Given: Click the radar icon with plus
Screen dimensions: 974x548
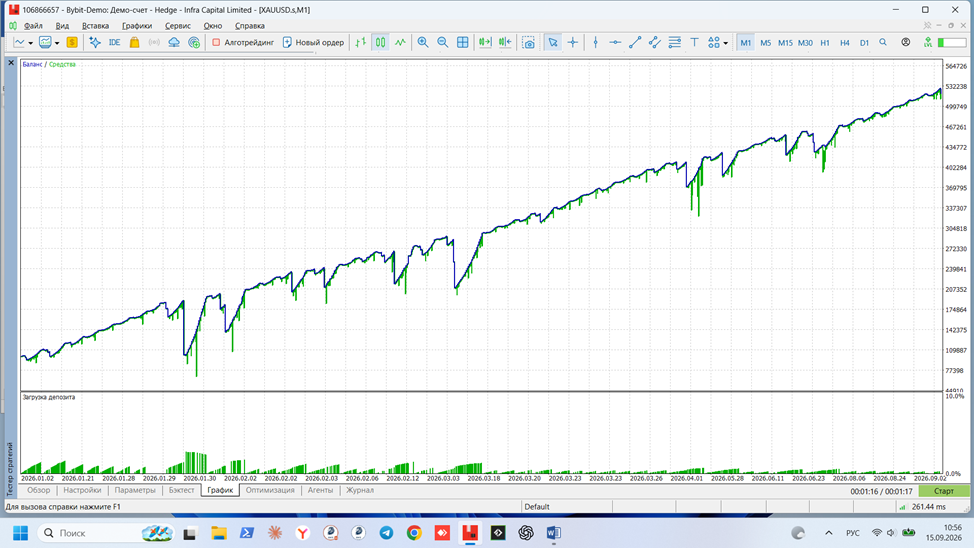Looking at the screenshot, I should [x=194, y=42].
